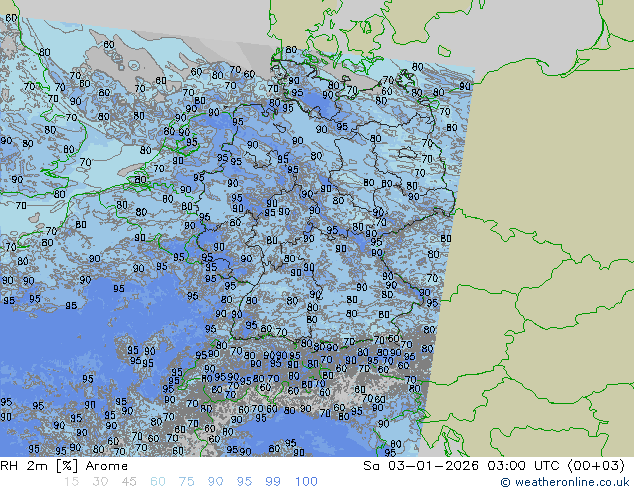634x490 pixels.
Task: Pick the 95 legend value
Action: (x=245, y=482)
